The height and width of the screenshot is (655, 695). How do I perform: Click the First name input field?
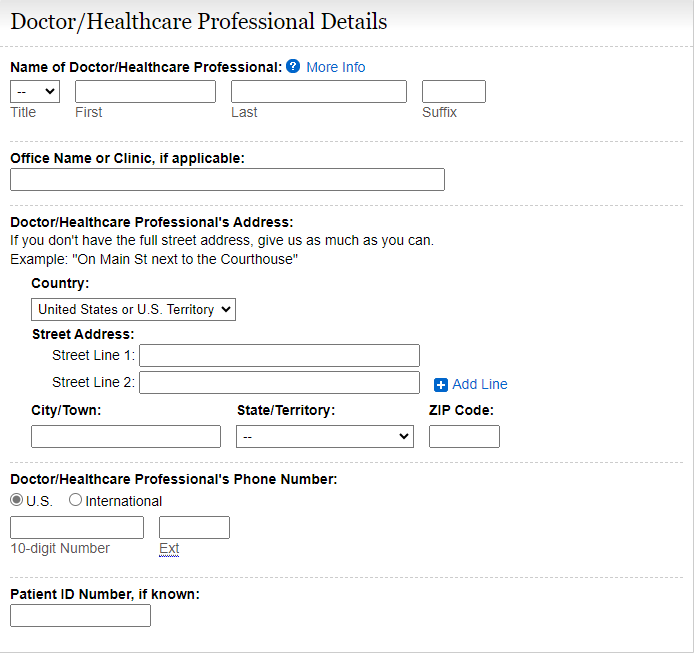pyautogui.click(x=145, y=92)
